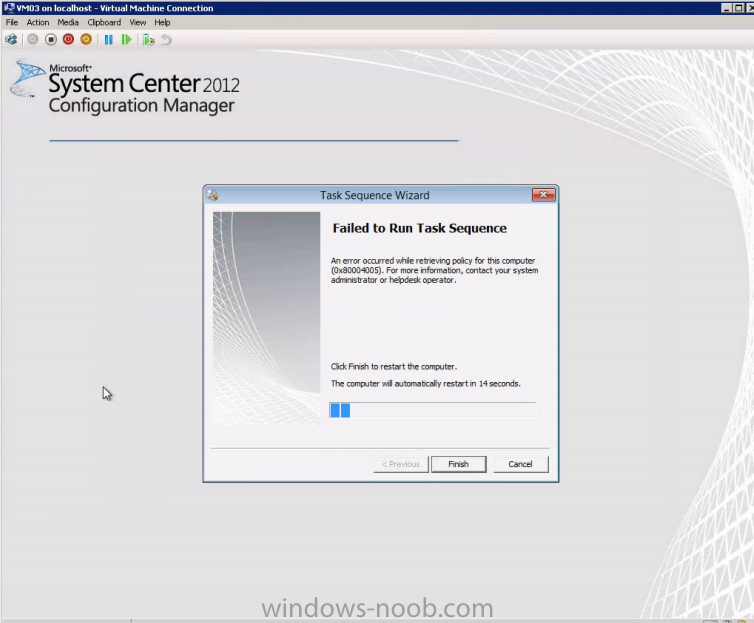Maximize the Virtual Machine Connection window

point(738,8)
